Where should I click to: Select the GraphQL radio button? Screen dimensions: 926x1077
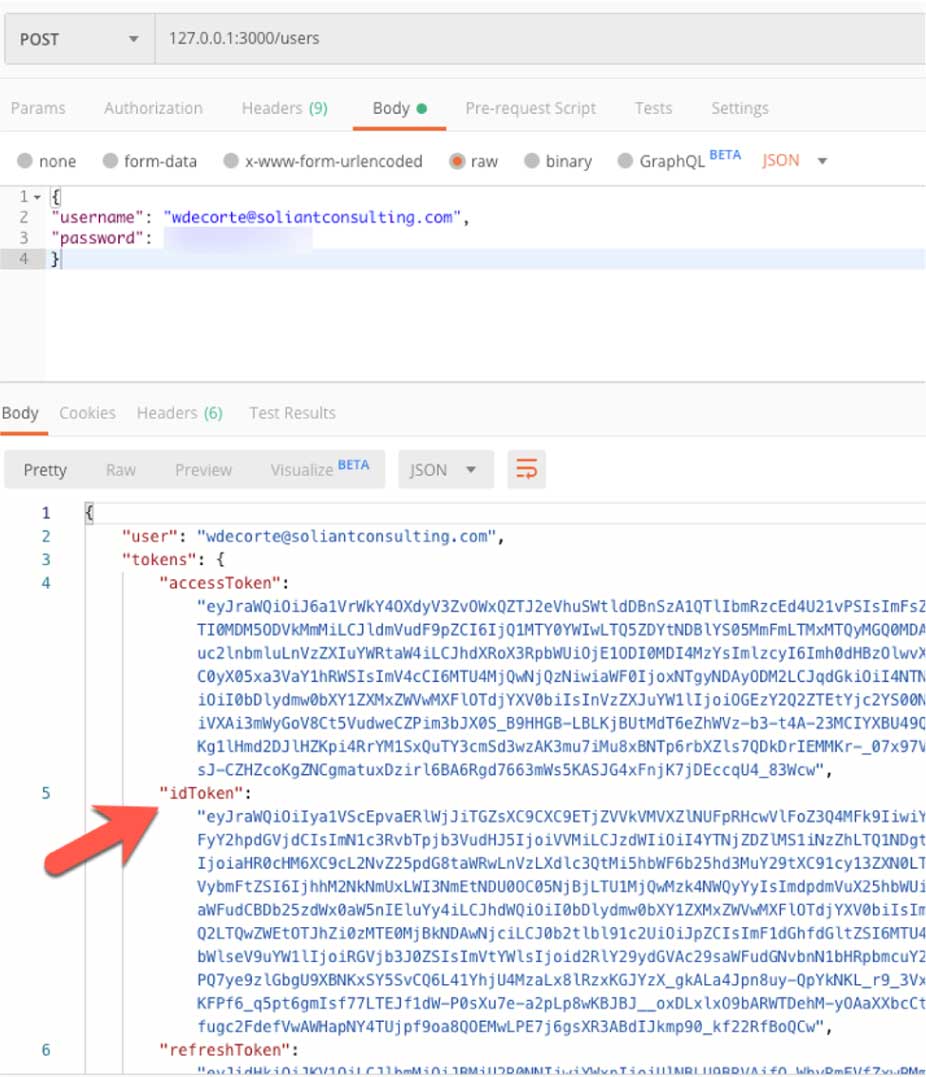(624, 161)
